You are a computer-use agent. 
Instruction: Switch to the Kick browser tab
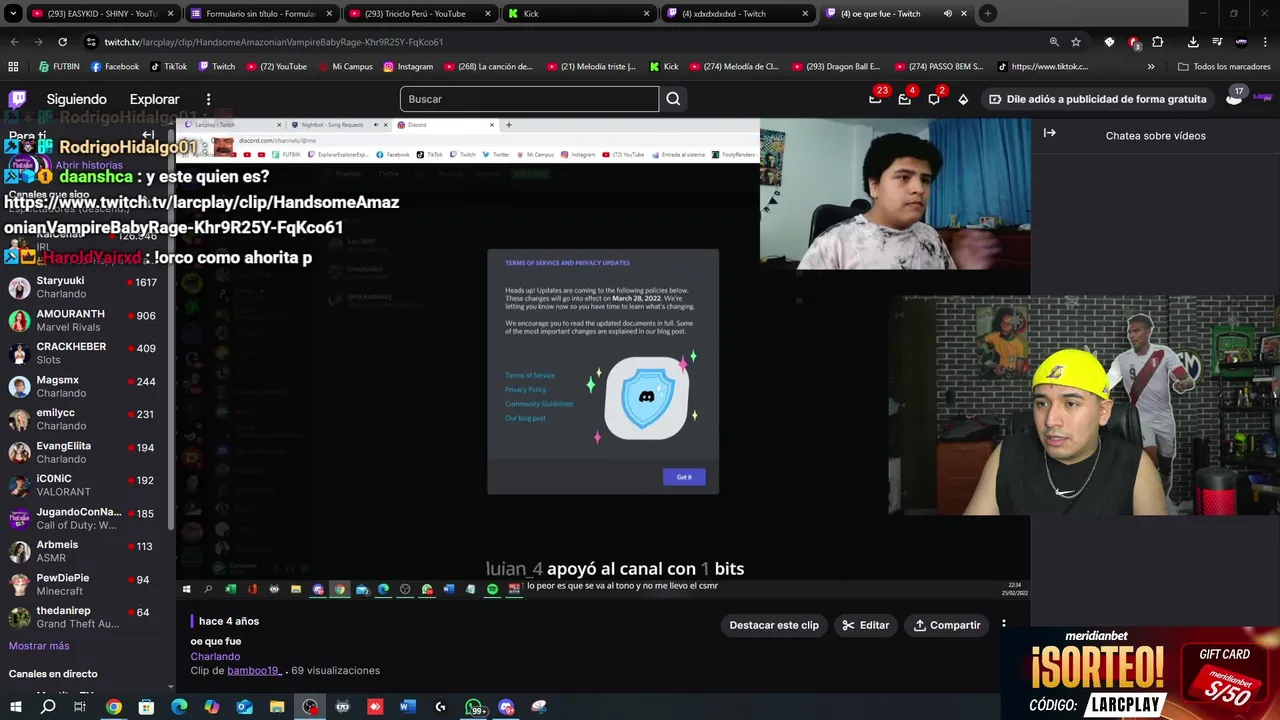(x=577, y=14)
